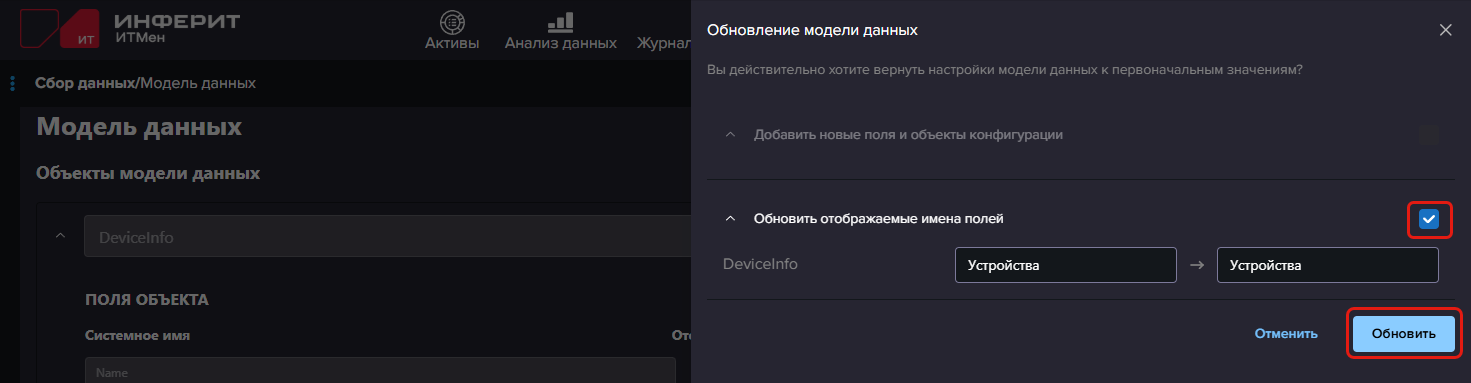Click the Name system name field

(380, 371)
